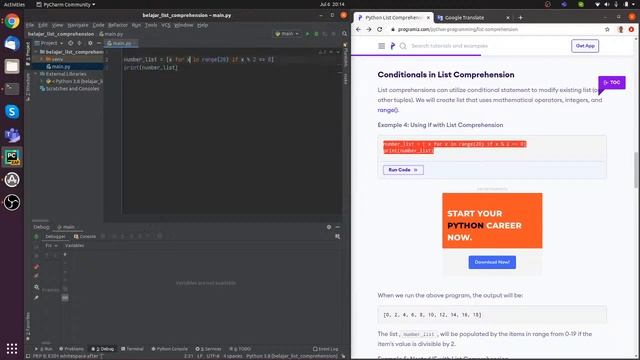The image size is (640, 360).
Task: Select the main.py editor tab
Action: (x=121, y=43)
